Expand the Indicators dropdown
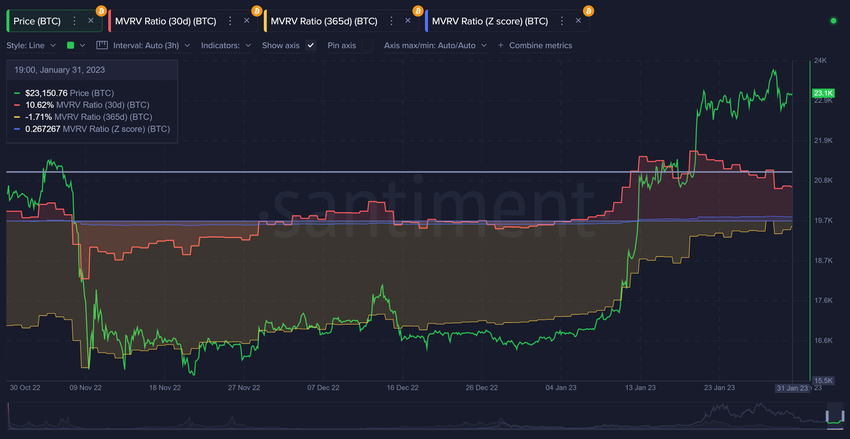Viewport: 850px width, 439px height. point(226,46)
